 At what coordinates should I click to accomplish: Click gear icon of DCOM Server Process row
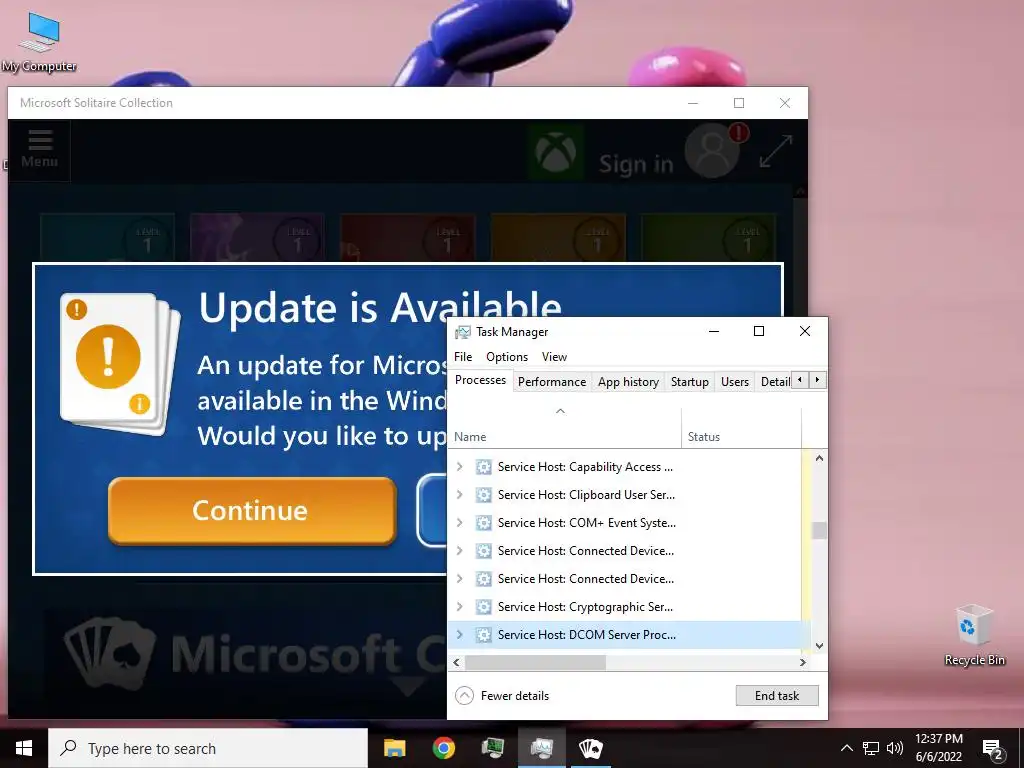pos(483,634)
